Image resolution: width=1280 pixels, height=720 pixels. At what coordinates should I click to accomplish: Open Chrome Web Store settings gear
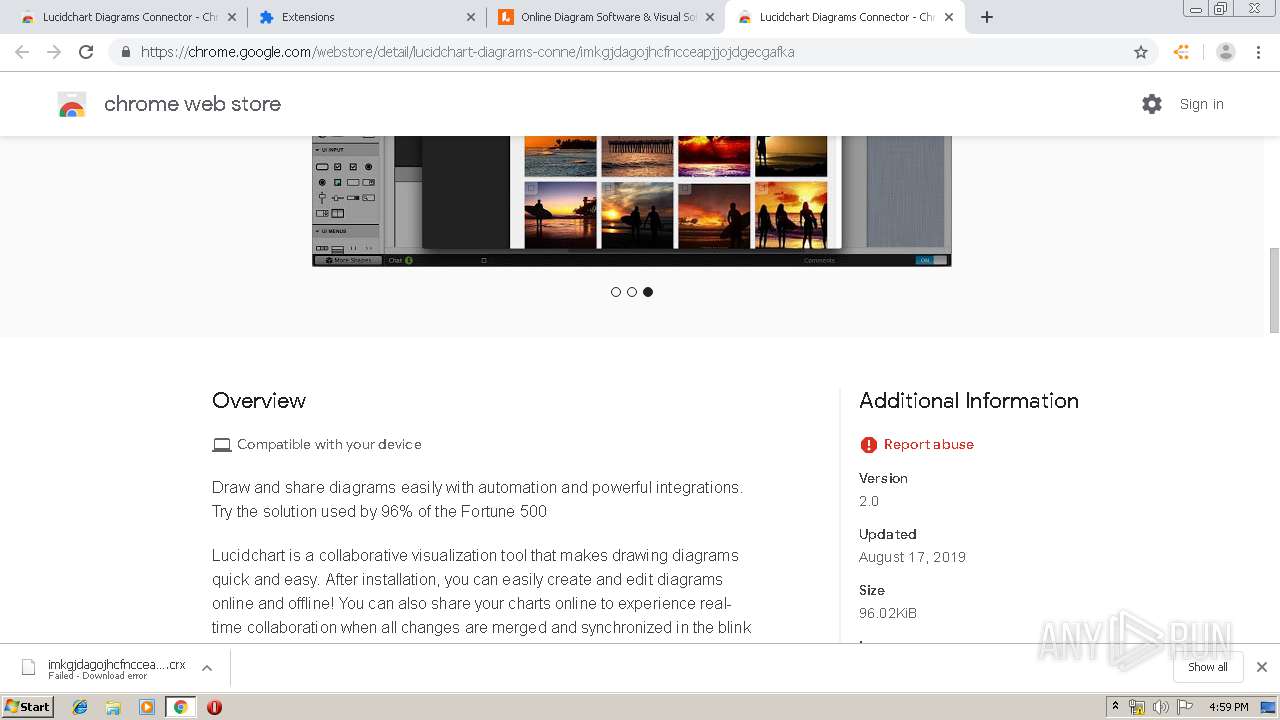point(1152,104)
